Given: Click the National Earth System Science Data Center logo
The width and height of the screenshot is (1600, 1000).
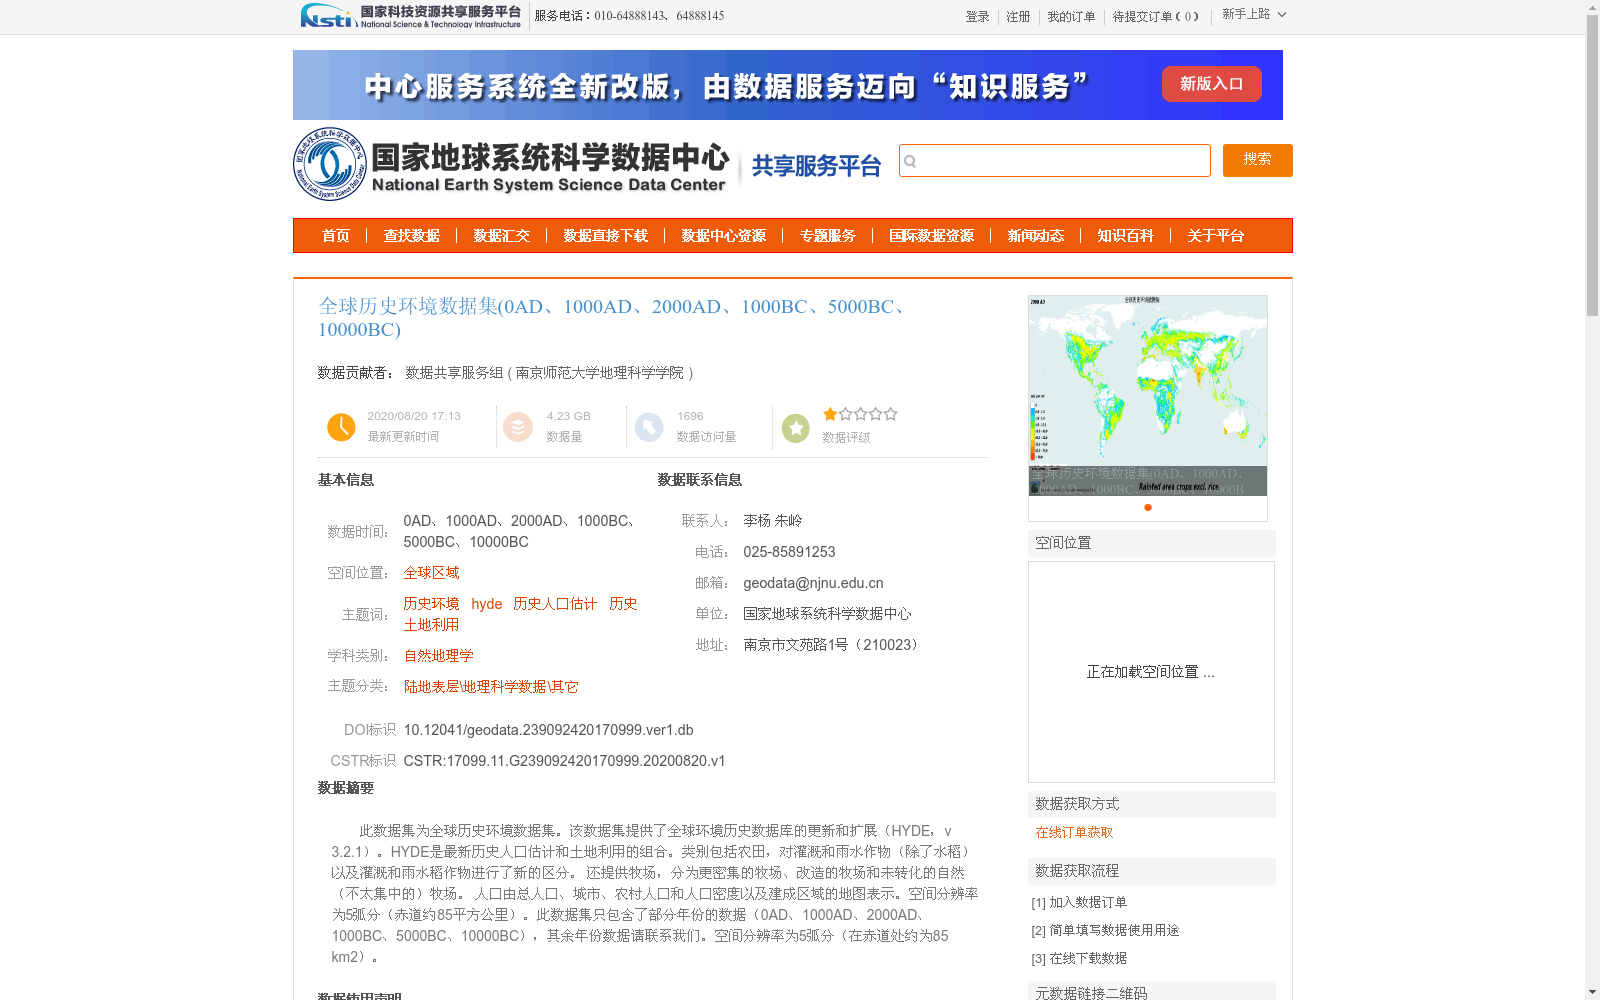Looking at the screenshot, I should 512,164.
